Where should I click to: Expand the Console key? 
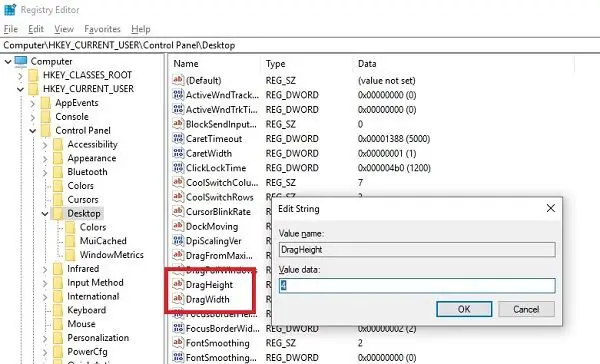[33, 117]
